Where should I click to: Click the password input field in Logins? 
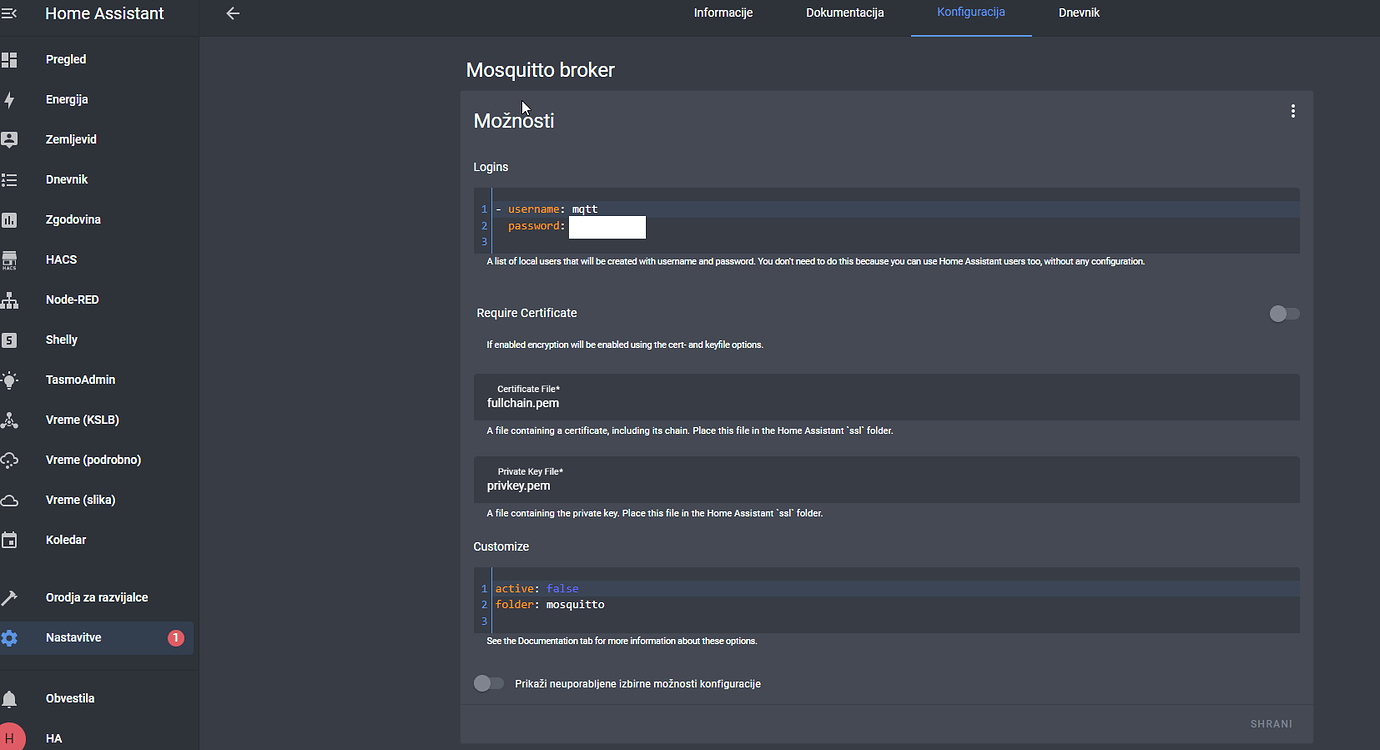tap(607, 227)
